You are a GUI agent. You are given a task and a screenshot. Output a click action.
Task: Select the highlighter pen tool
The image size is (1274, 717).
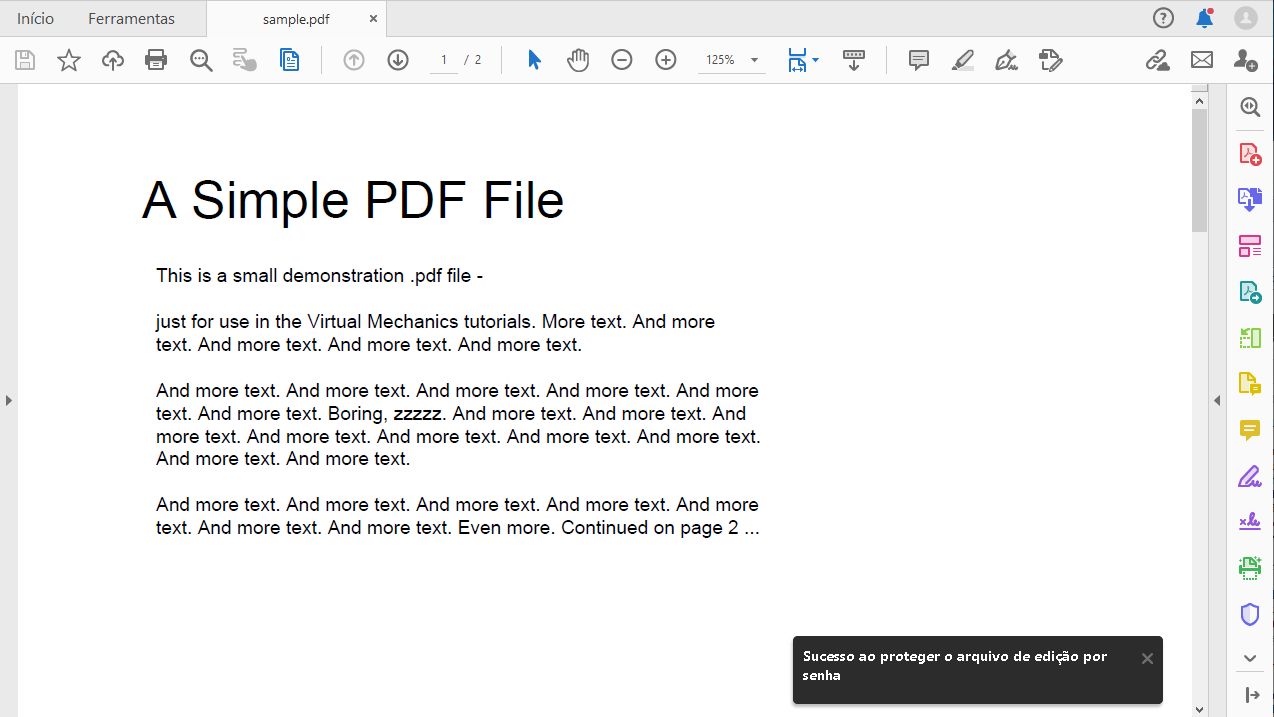(963, 60)
